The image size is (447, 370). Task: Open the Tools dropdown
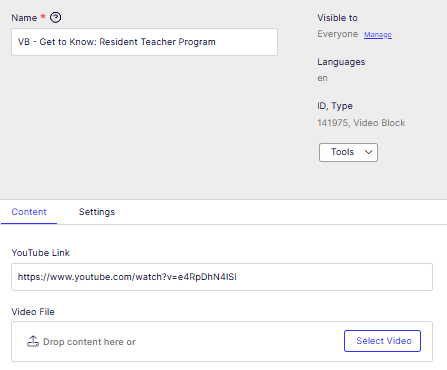tap(348, 152)
